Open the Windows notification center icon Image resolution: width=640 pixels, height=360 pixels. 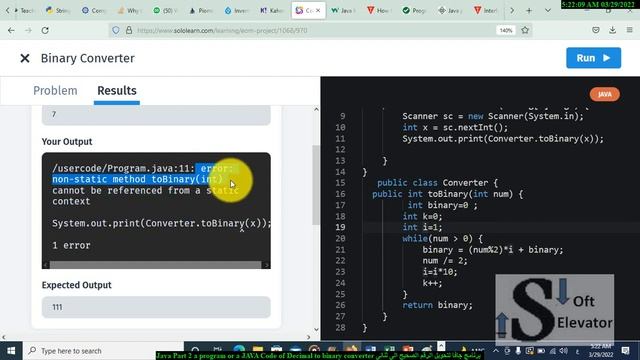point(625,351)
